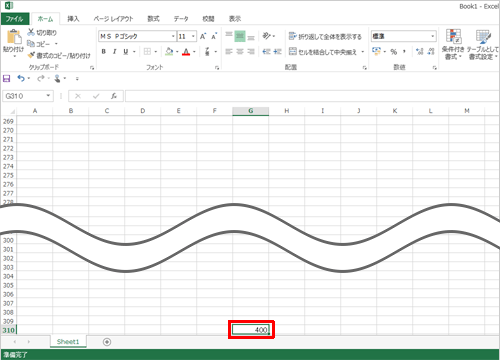Add a new sheet with plus button
Viewport: 500px width, 360px height.
[x=107, y=342]
